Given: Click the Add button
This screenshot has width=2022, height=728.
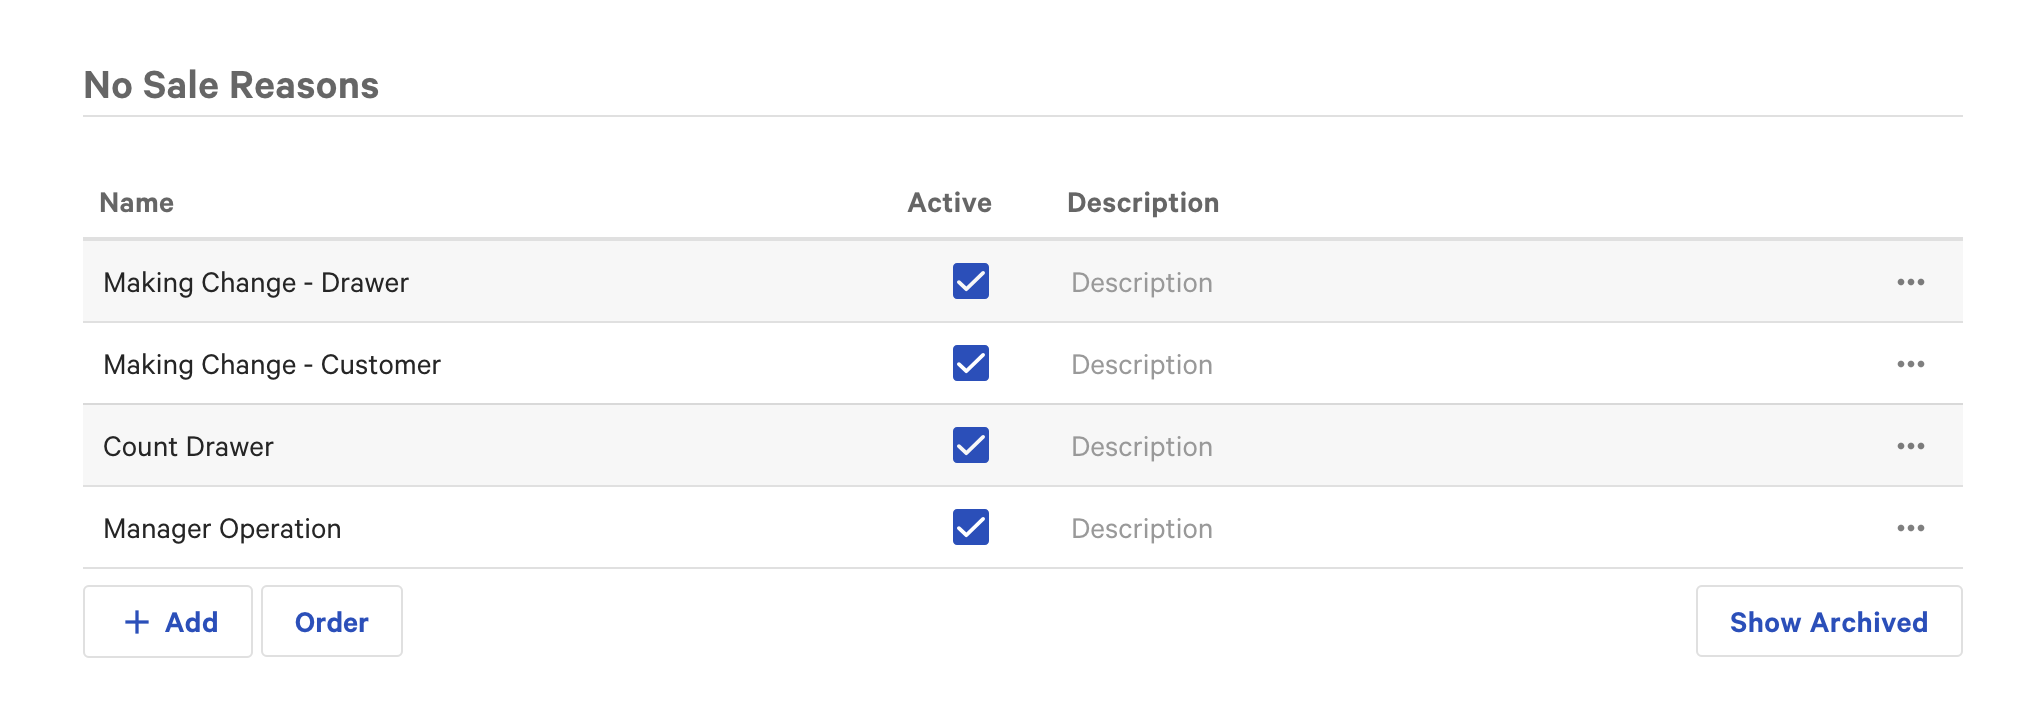Looking at the screenshot, I should tap(168, 621).
